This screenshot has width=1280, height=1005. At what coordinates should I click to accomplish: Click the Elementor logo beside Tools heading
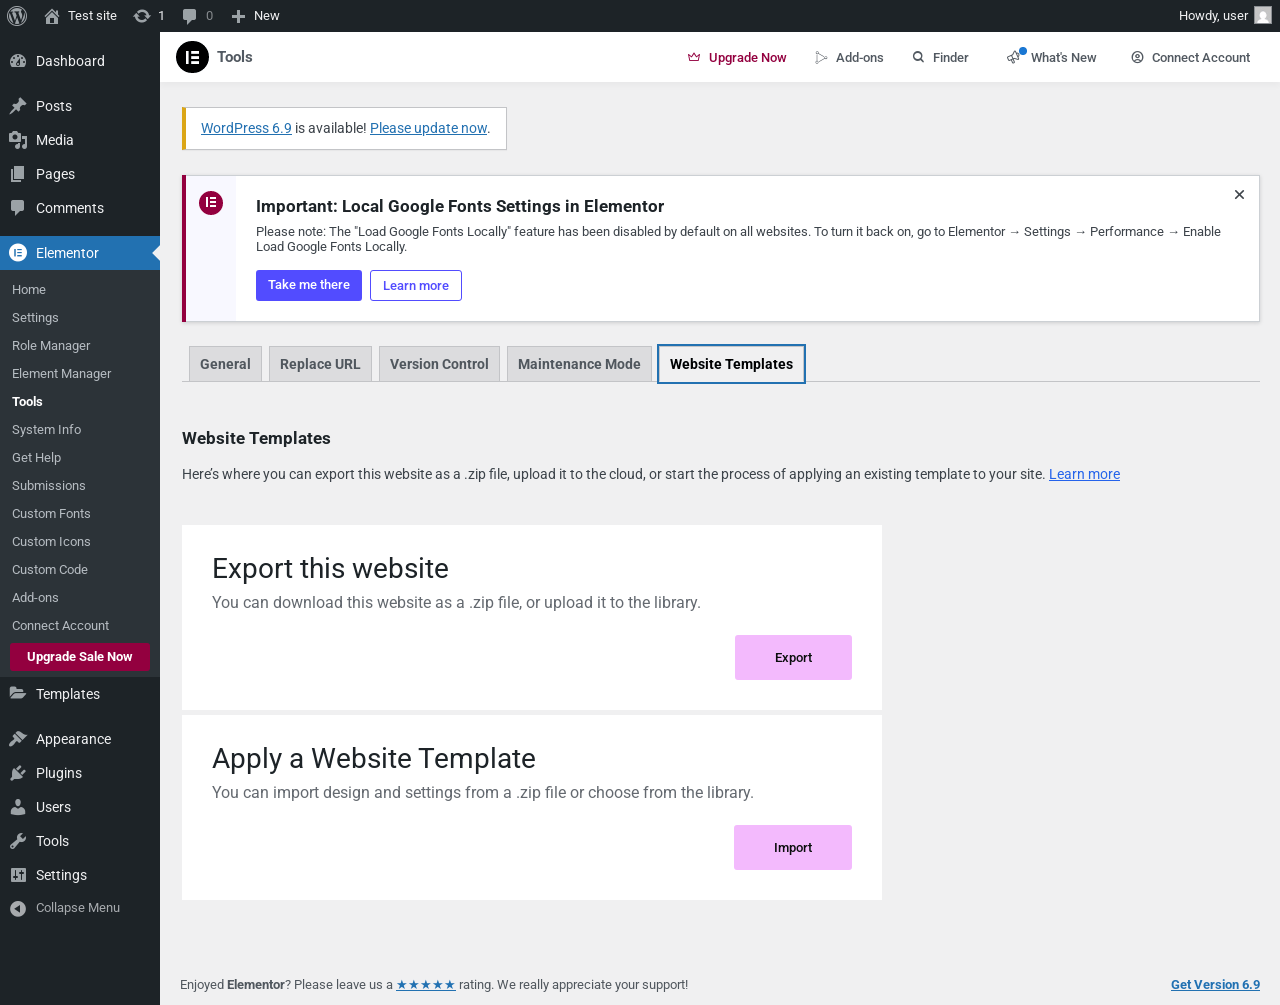(x=192, y=57)
